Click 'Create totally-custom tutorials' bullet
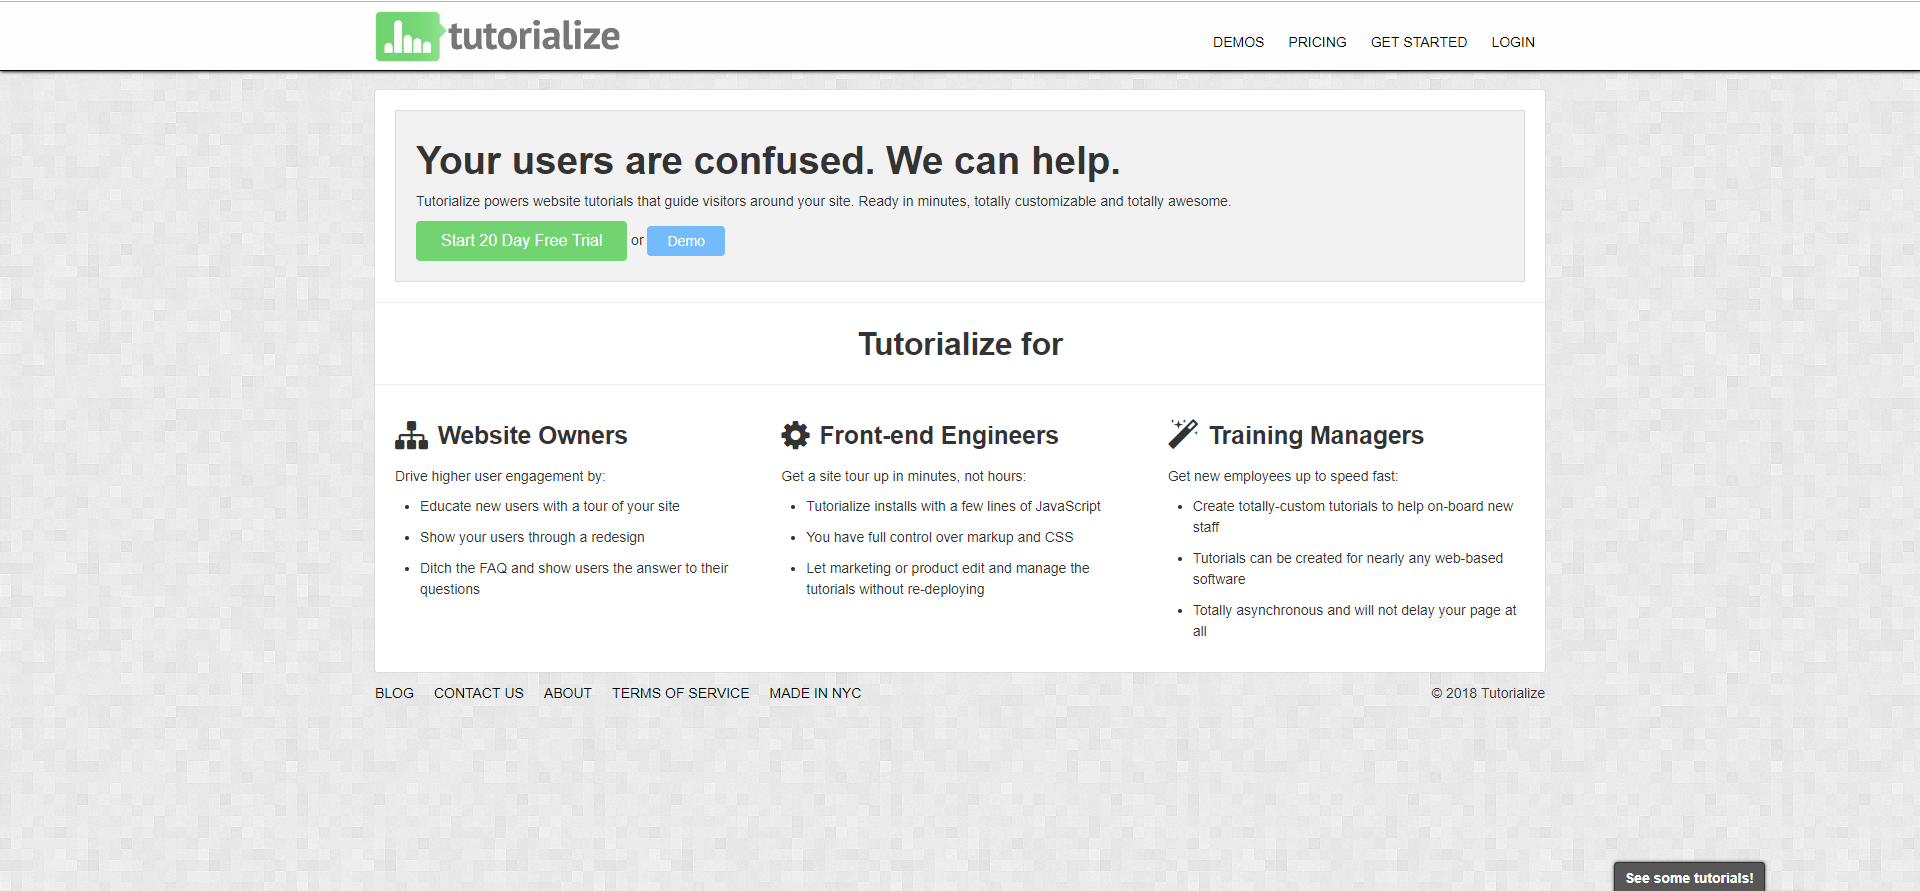 (1353, 516)
